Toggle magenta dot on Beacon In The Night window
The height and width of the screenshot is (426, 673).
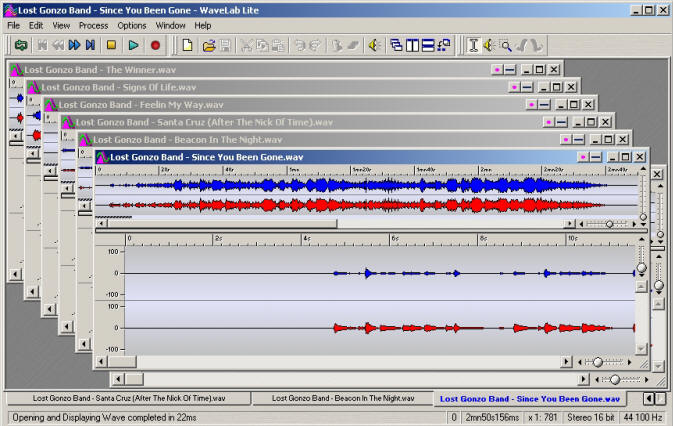(566, 139)
